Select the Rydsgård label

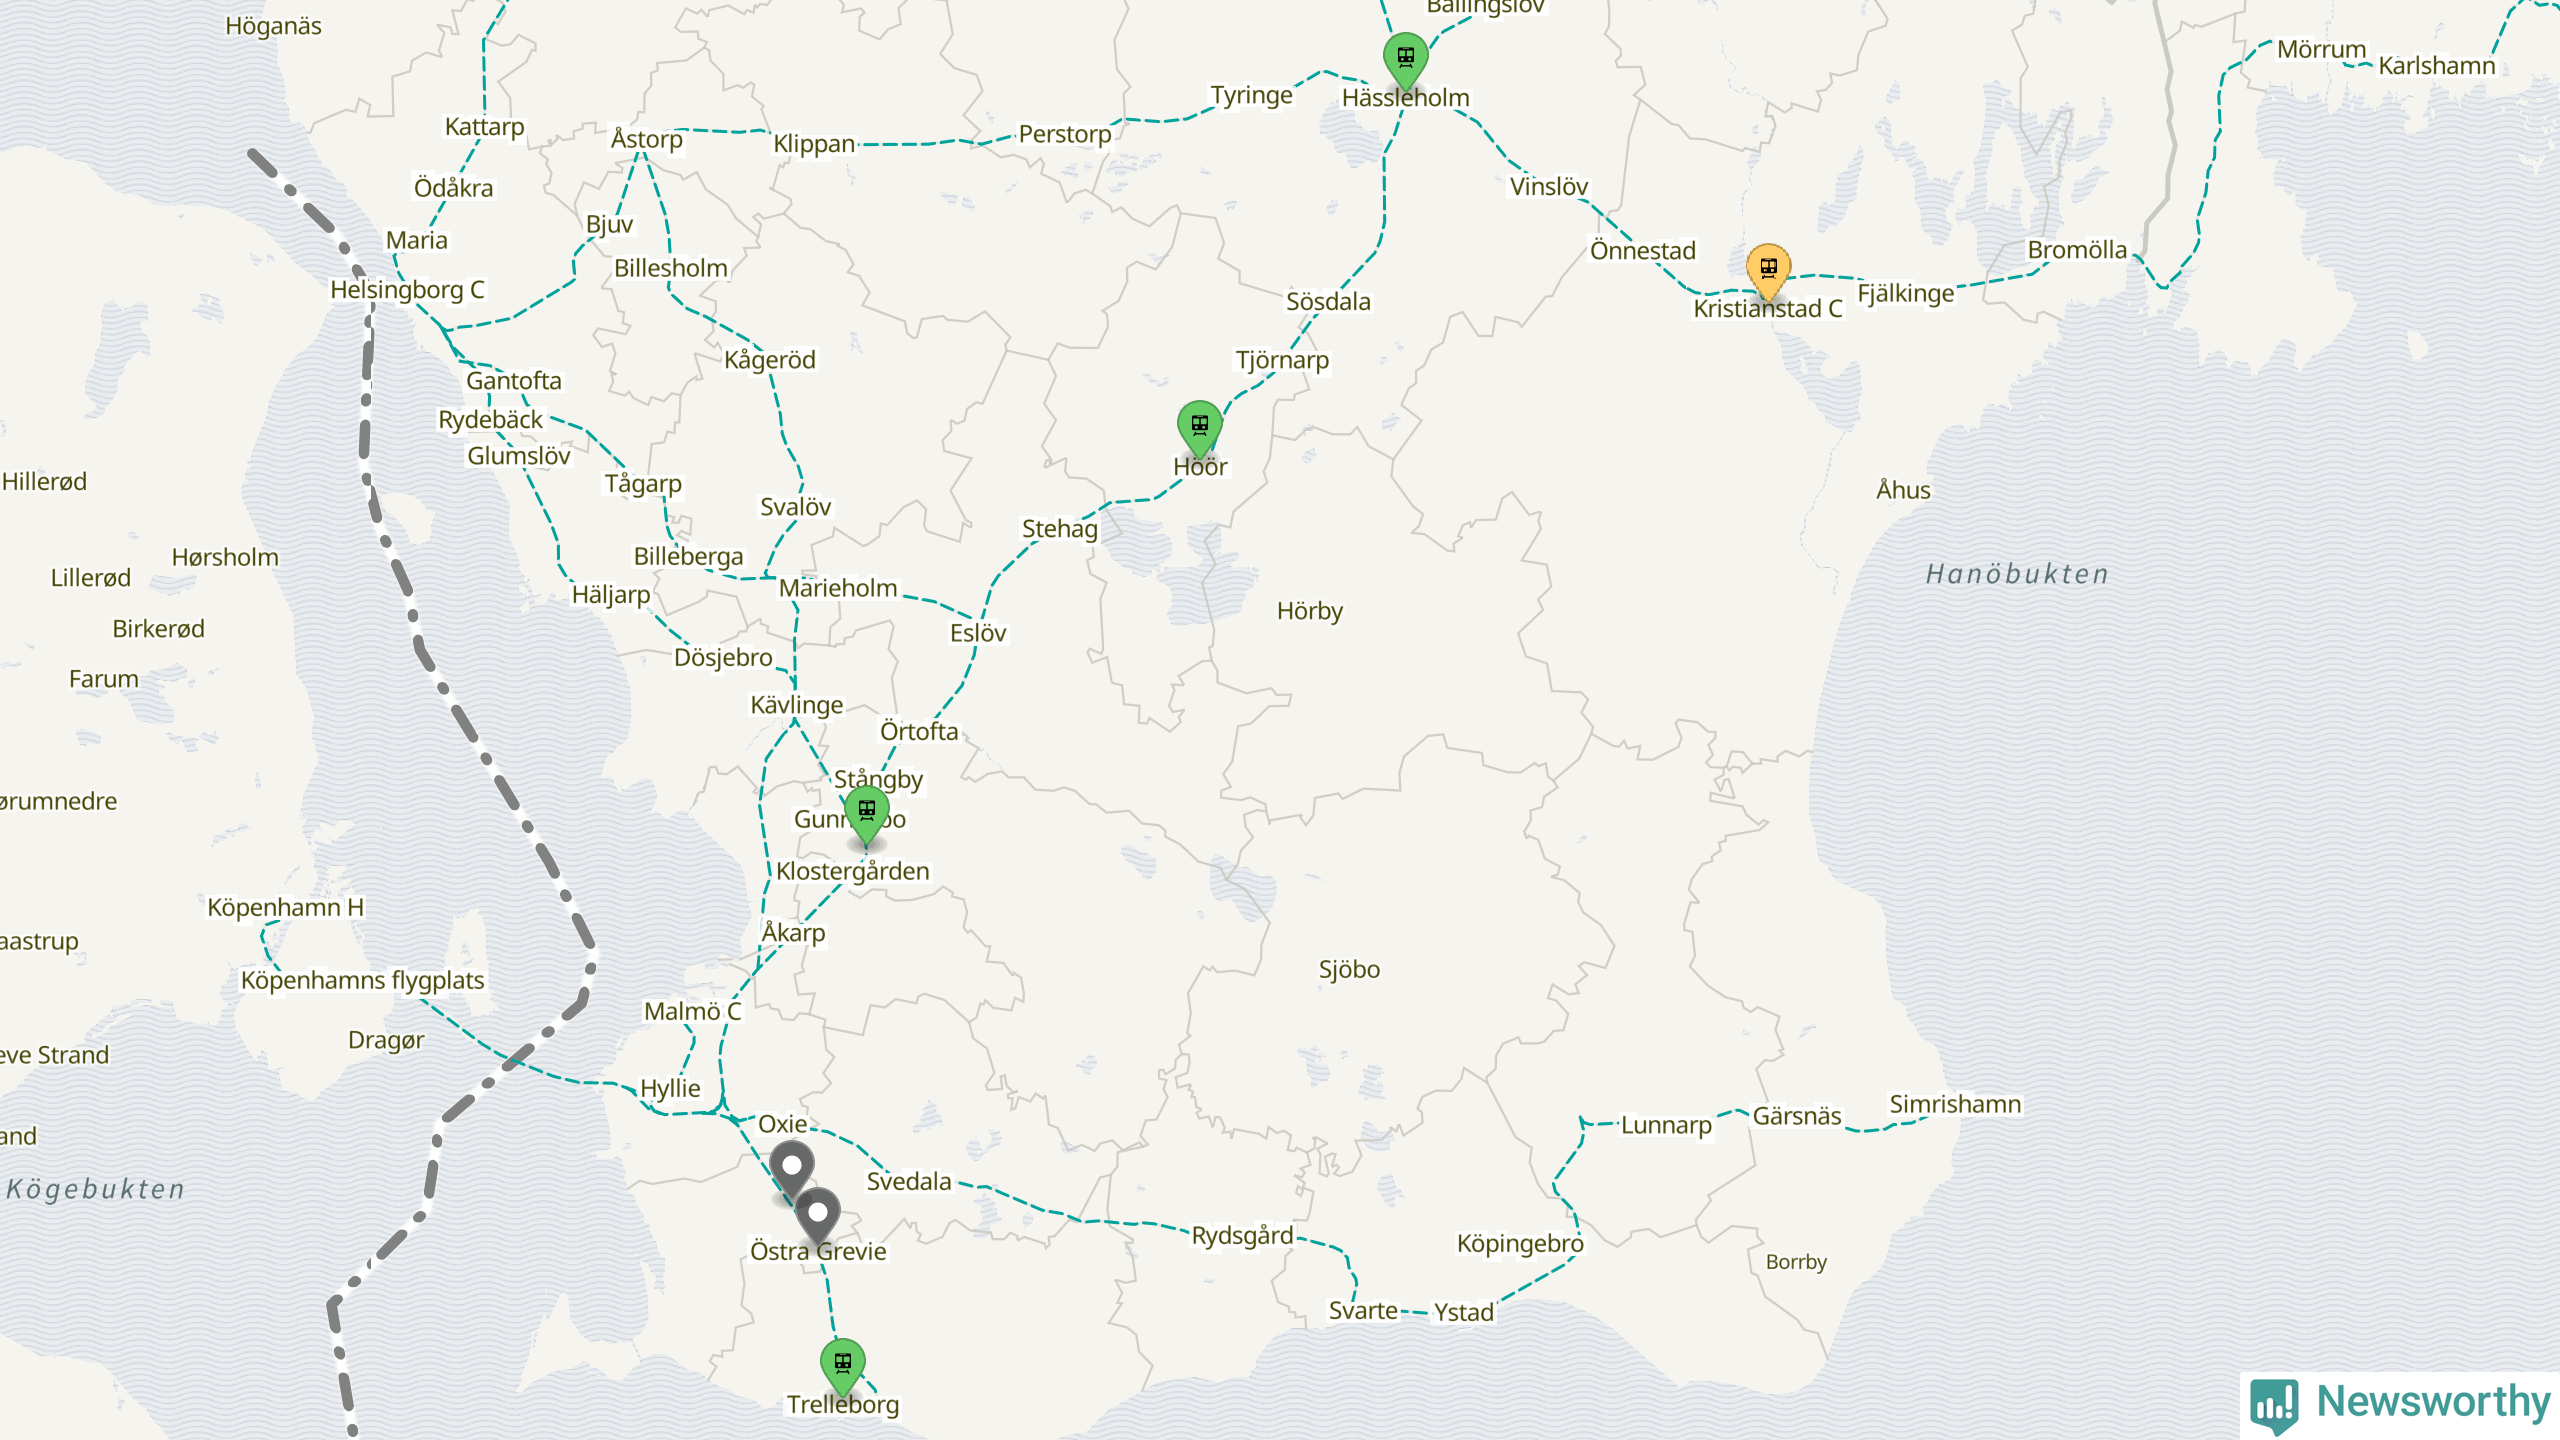click(1242, 1236)
